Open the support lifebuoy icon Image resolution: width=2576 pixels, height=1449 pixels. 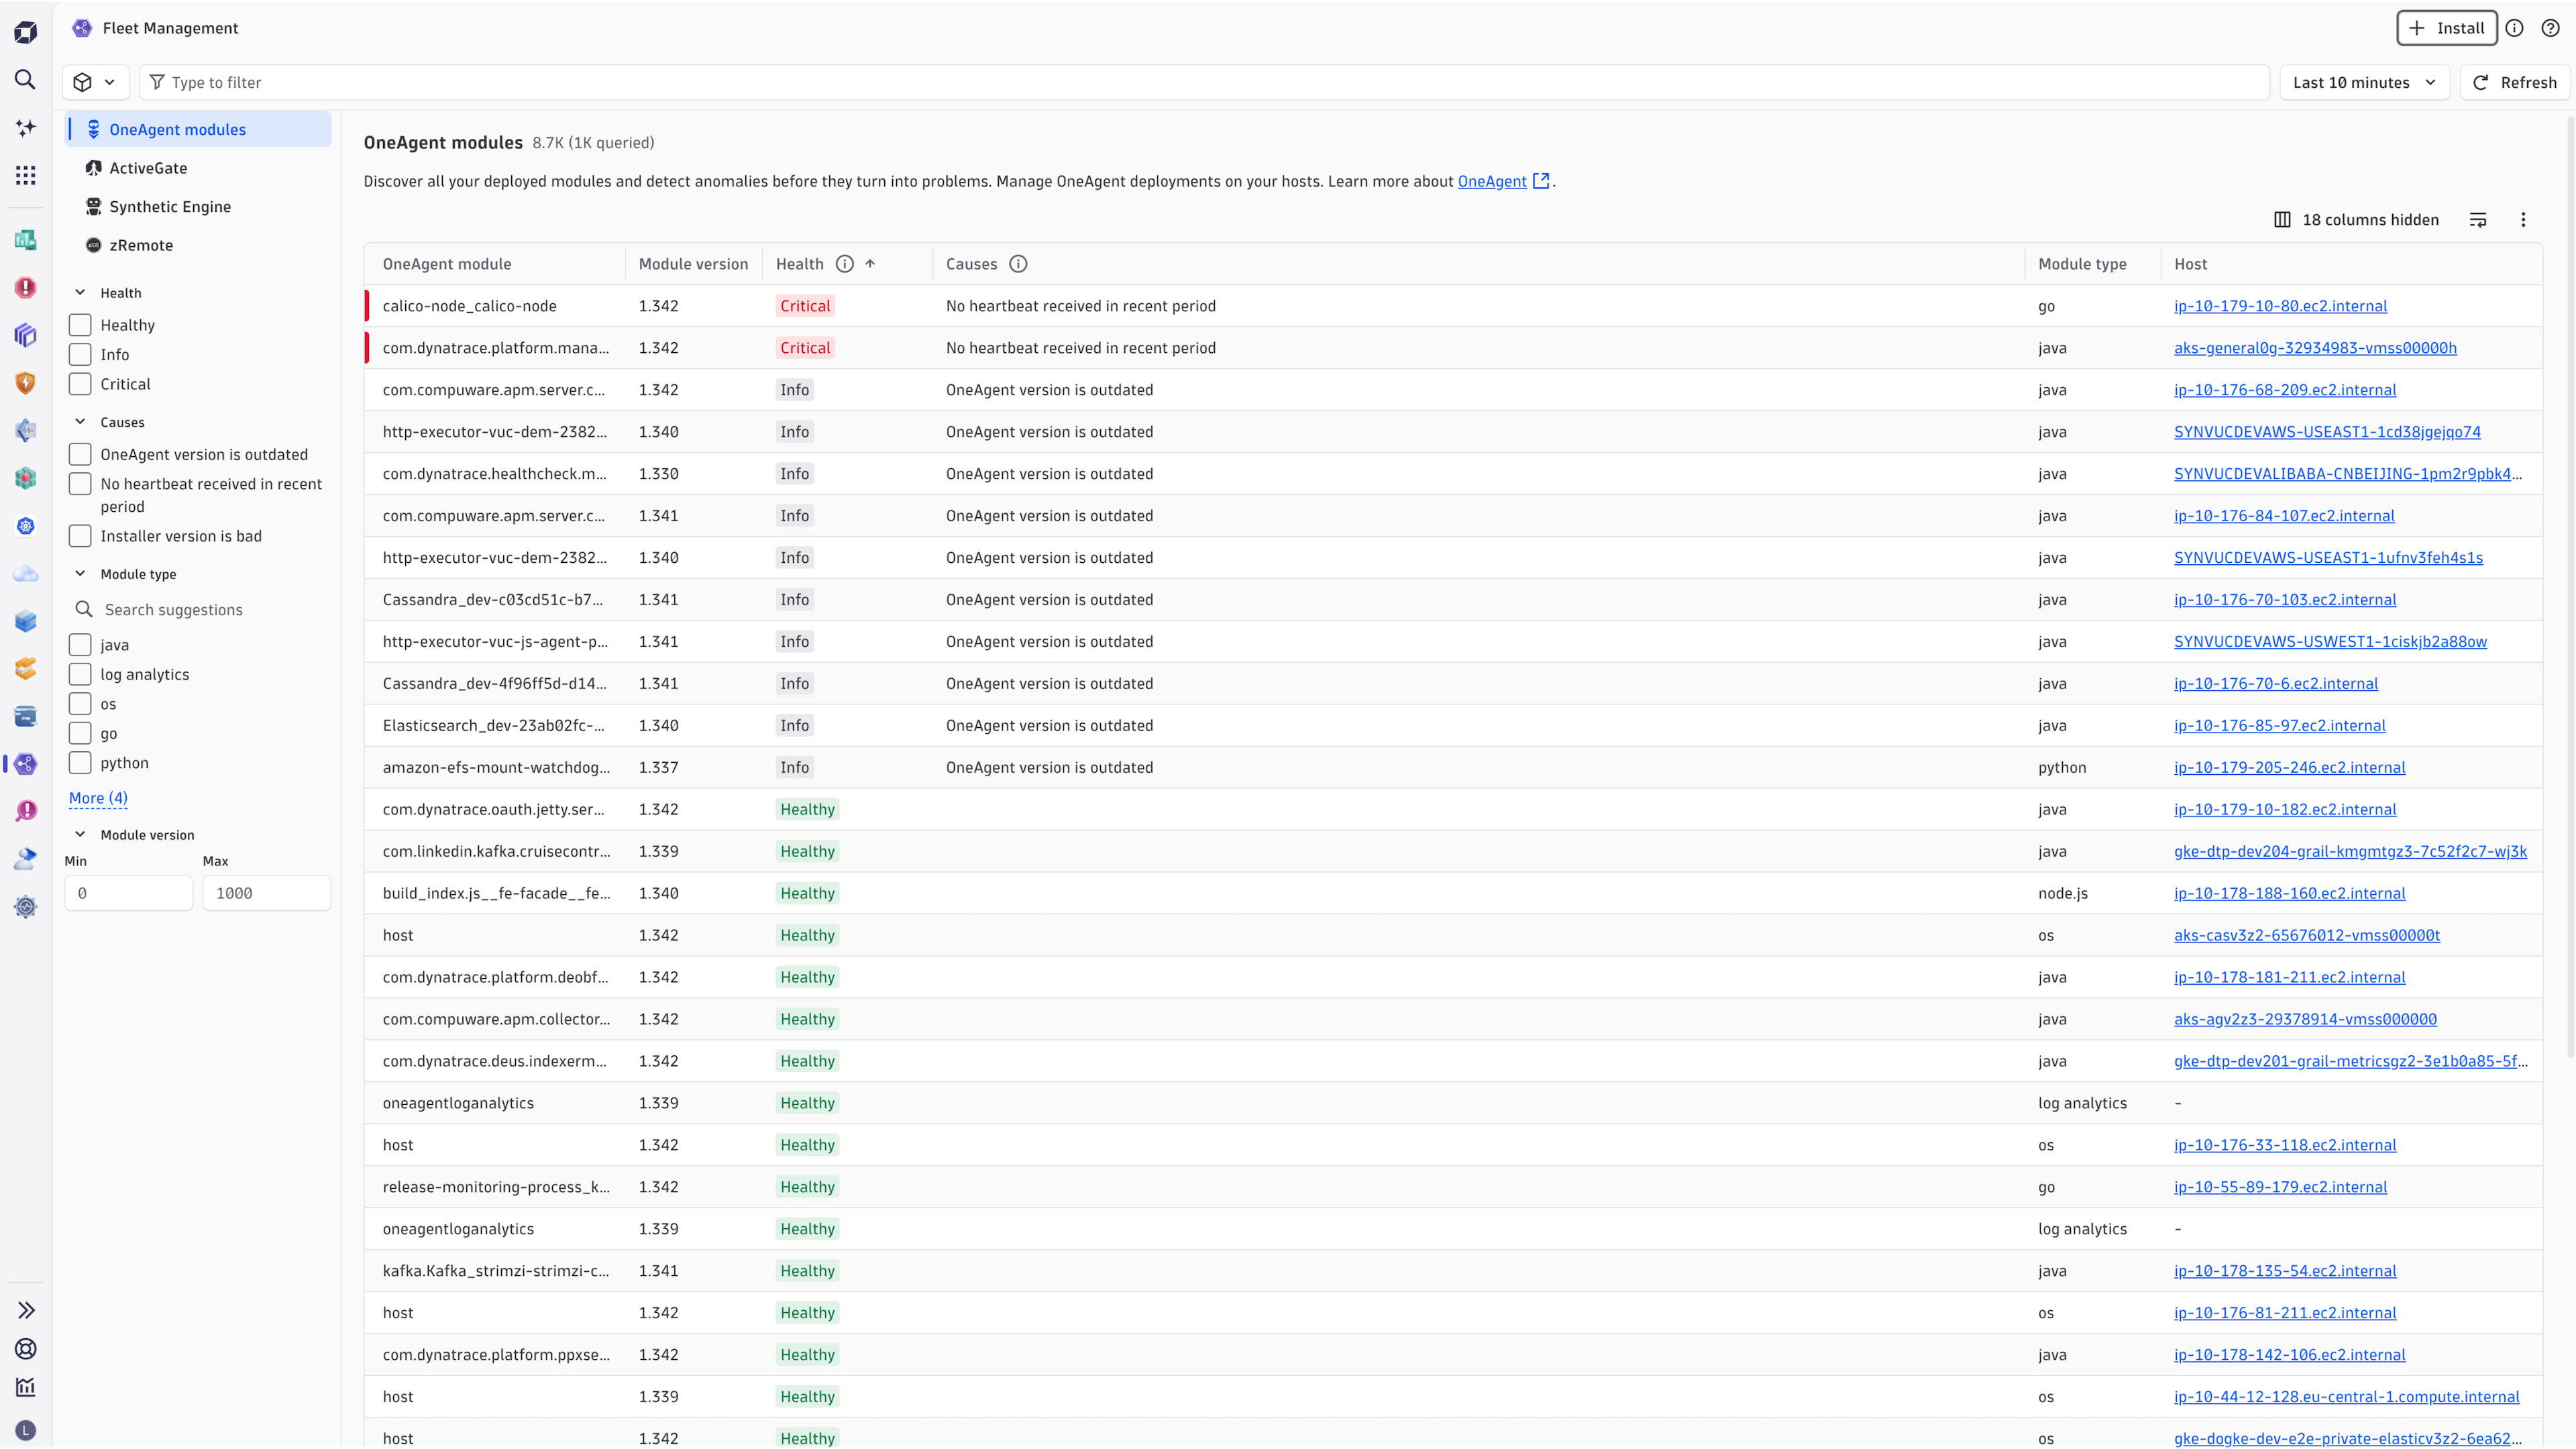(25, 1349)
